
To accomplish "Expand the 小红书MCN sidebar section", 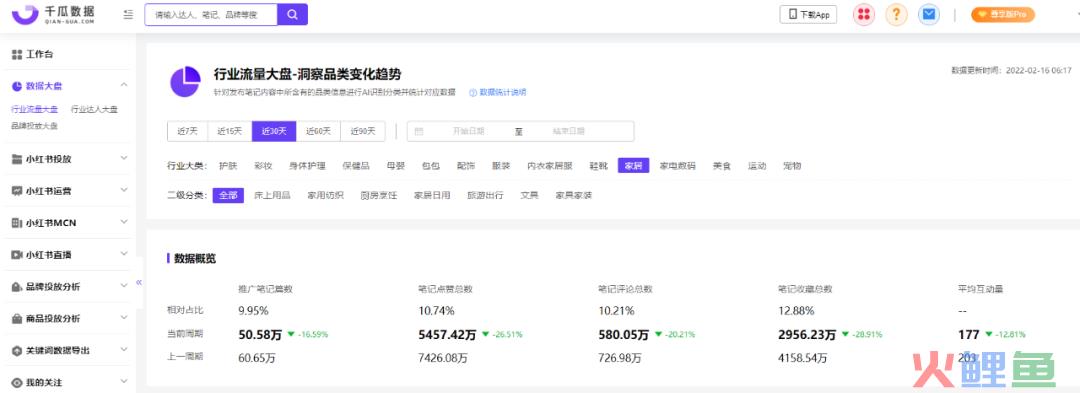I will [x=124, y=222].
